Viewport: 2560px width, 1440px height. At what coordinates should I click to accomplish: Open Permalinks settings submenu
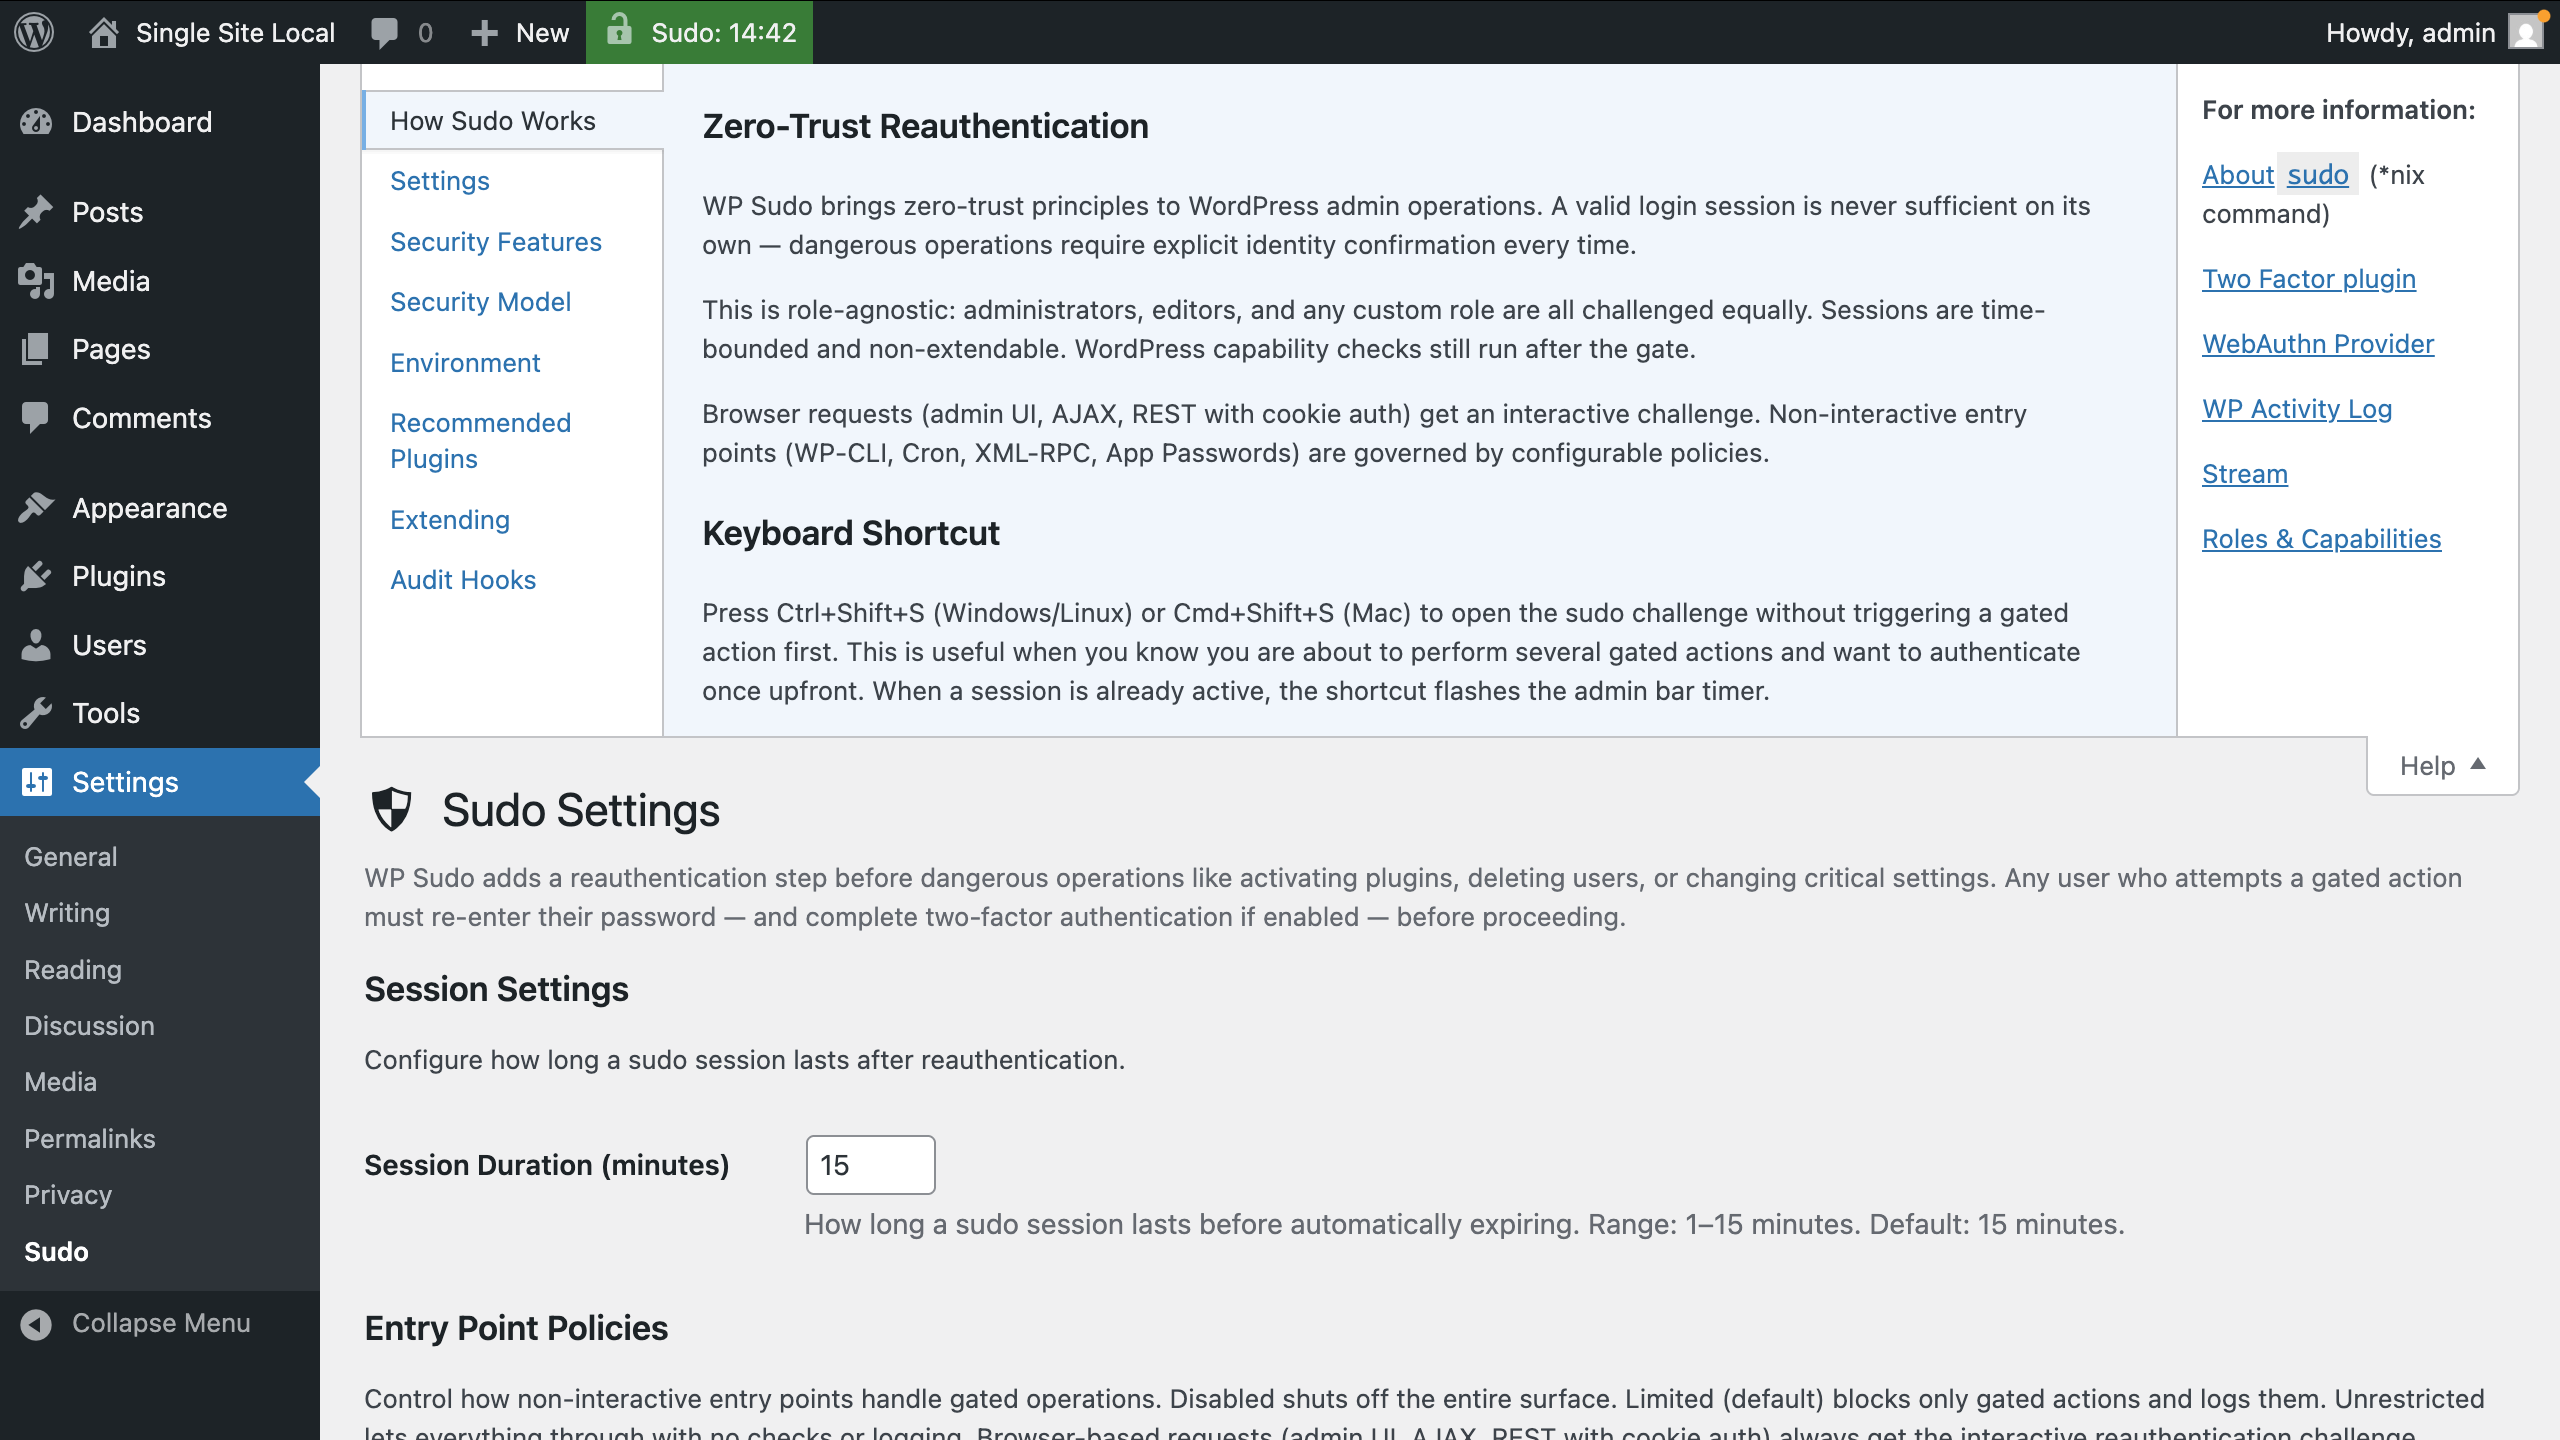(x=89, y=1139)
